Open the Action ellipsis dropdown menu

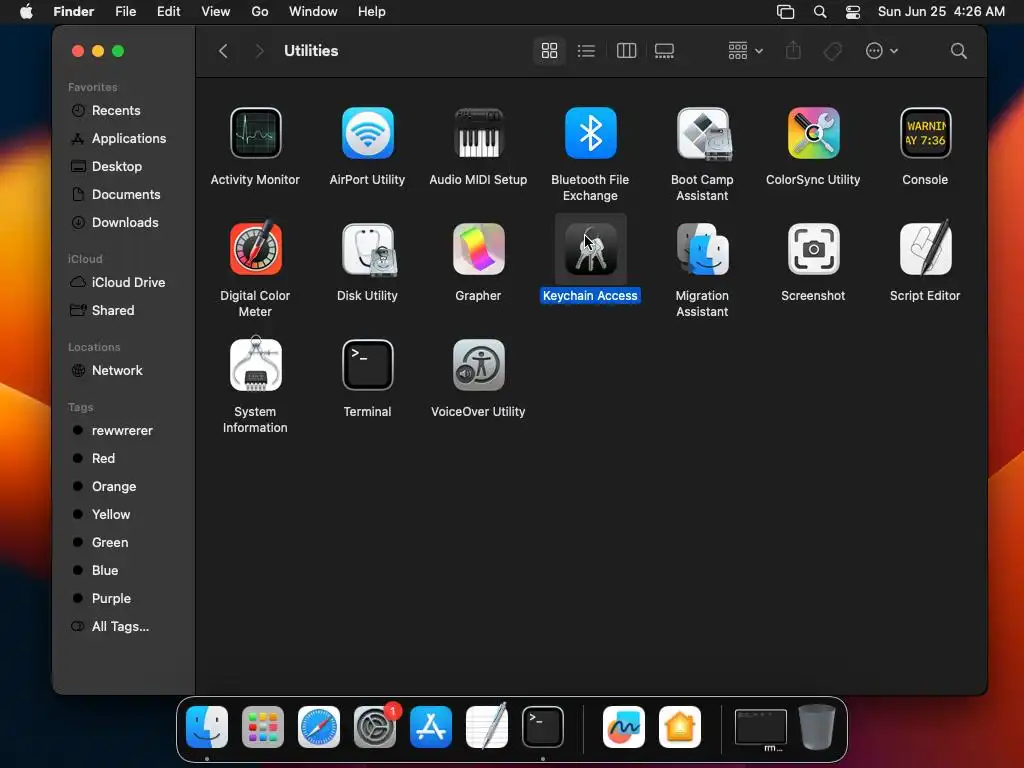pos(882,51)
